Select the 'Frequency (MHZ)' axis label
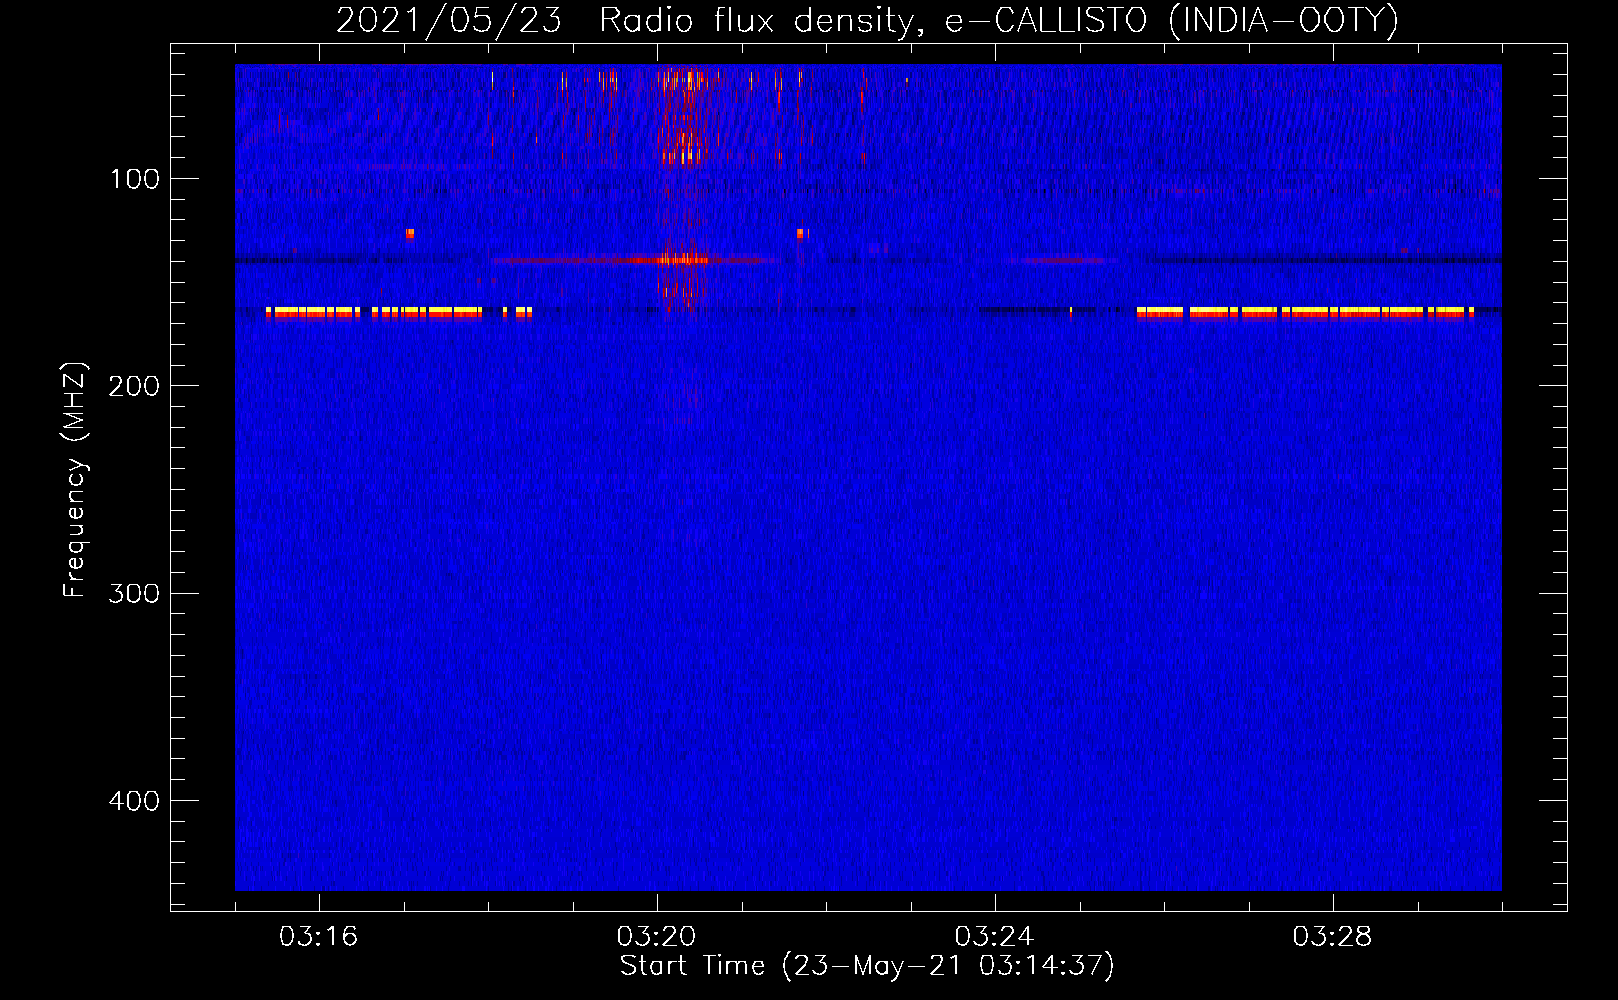 [75, 480]
